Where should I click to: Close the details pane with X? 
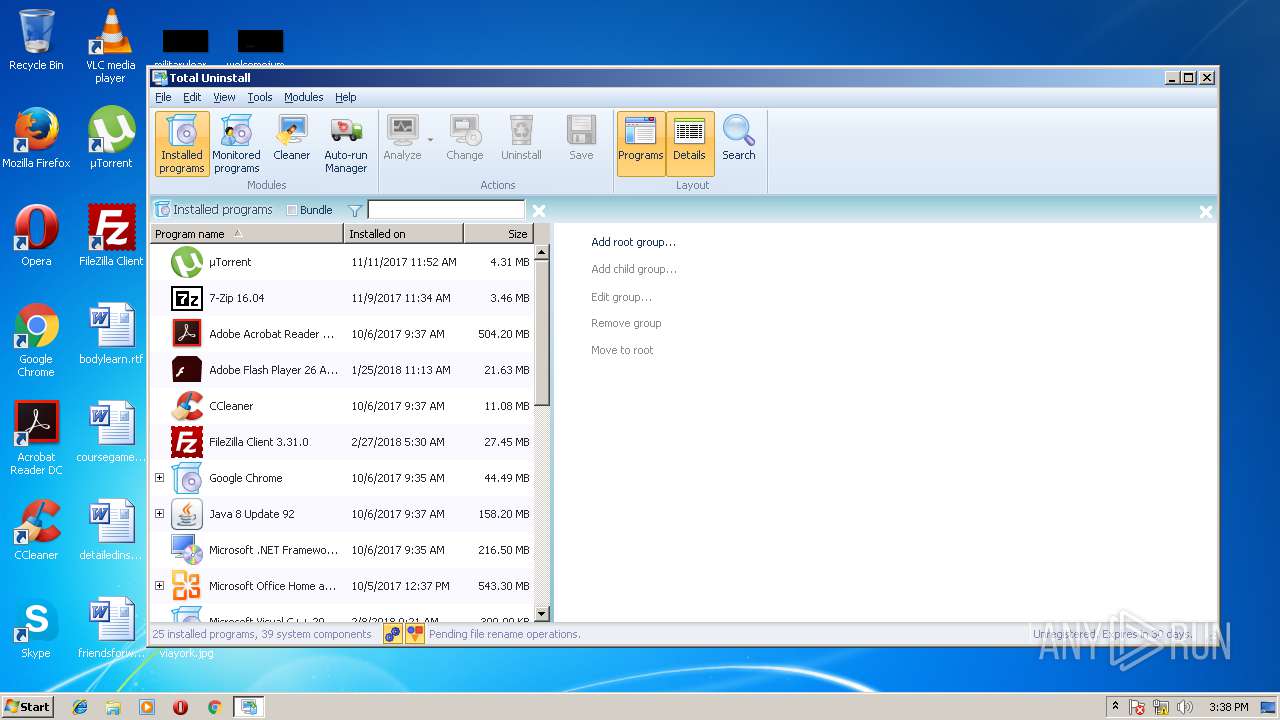1205,211
